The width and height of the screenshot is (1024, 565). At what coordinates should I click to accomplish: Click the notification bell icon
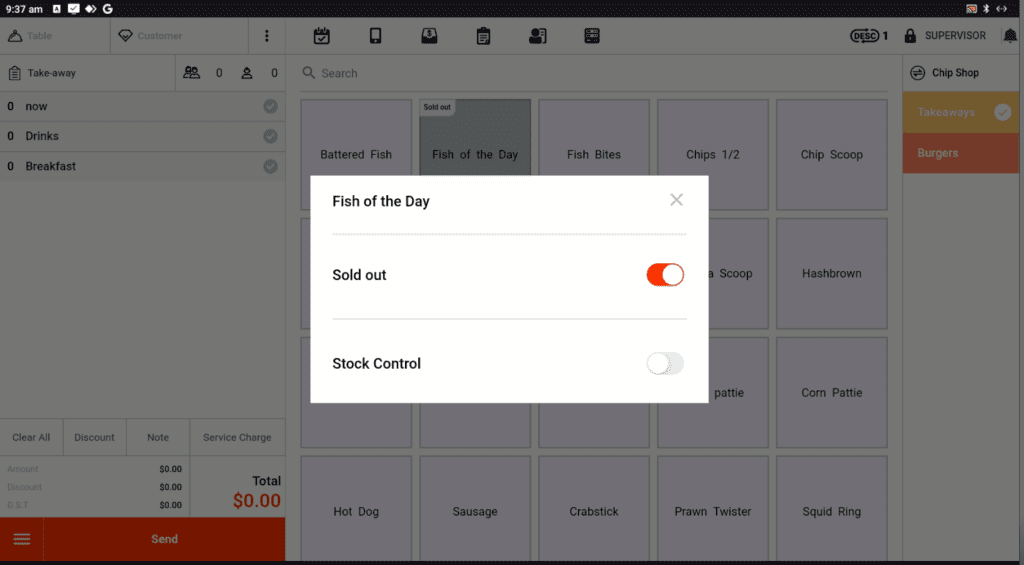1010,36
